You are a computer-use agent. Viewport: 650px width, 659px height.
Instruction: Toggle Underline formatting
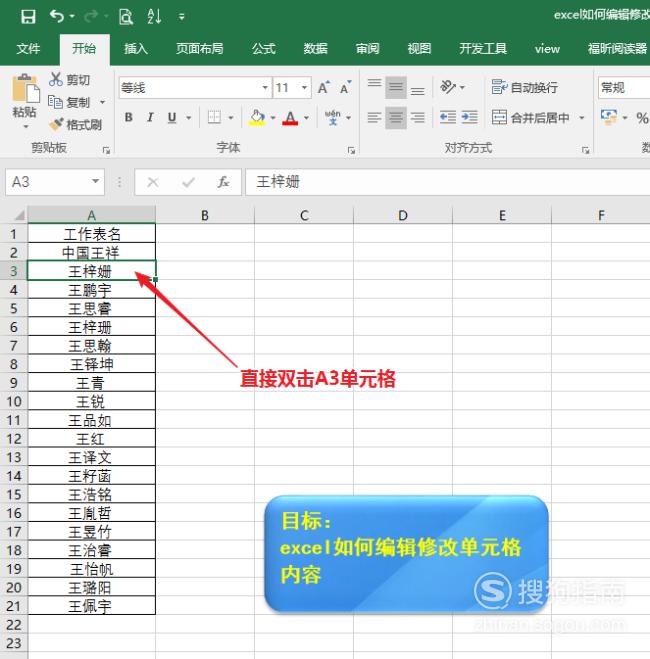[x=172, y=117]
